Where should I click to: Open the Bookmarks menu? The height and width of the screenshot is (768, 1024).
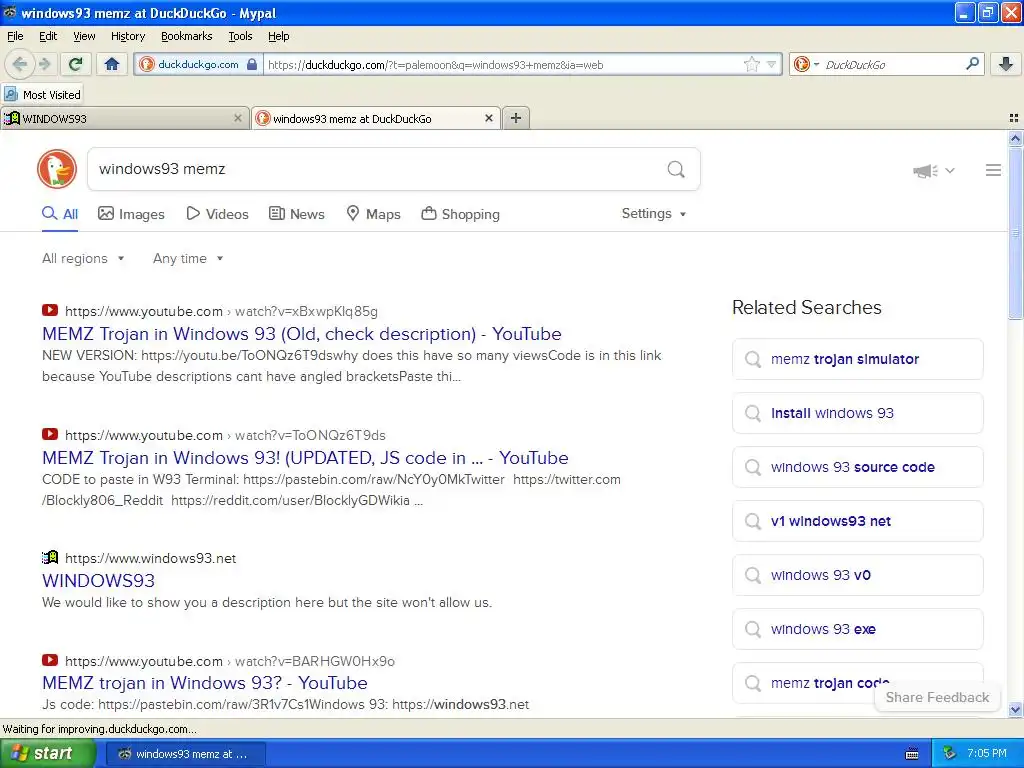pos(186,36)
